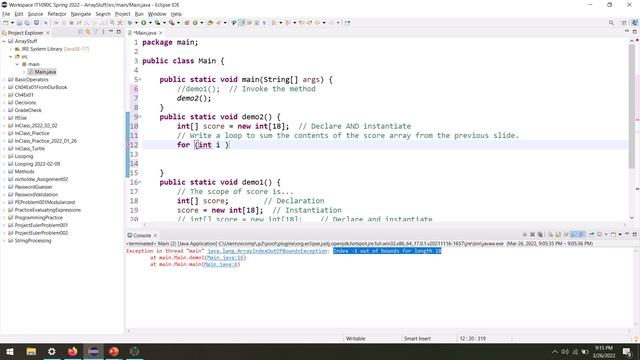The height and width of the screenshot is (360, 640).
Task: Click the green Run button in toolbar
Action: click(x=144, y=23)
